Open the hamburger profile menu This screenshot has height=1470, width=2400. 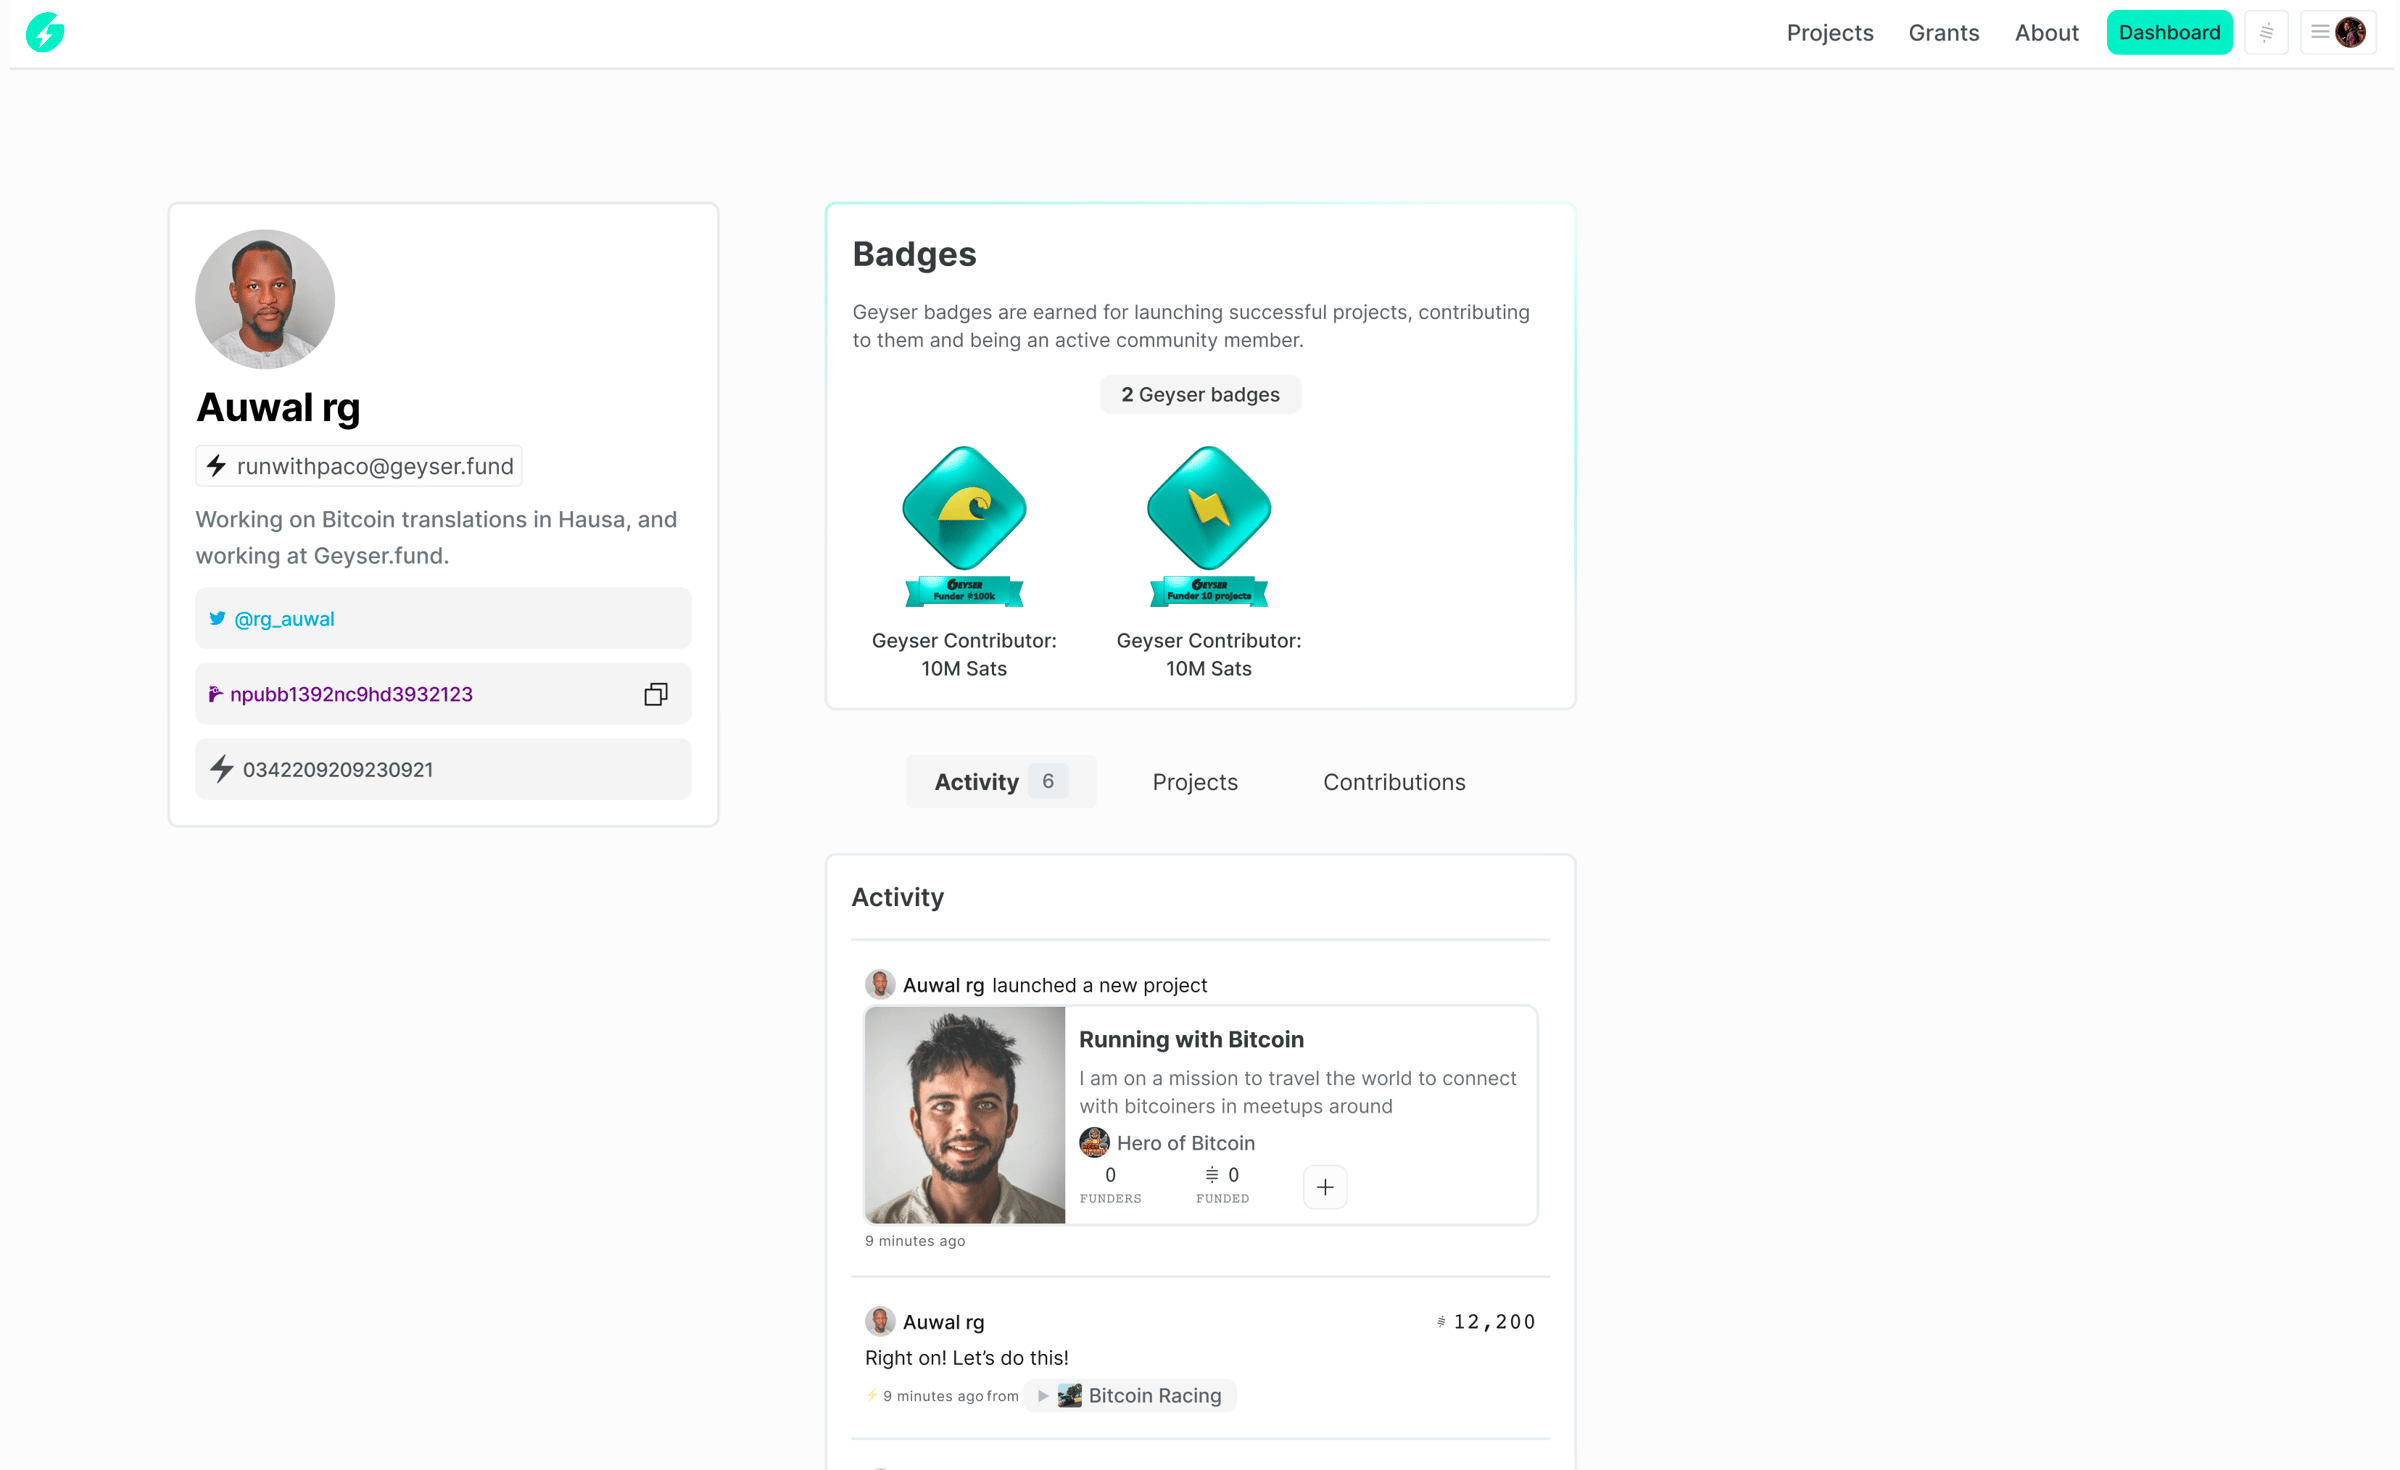[2337, 33]
